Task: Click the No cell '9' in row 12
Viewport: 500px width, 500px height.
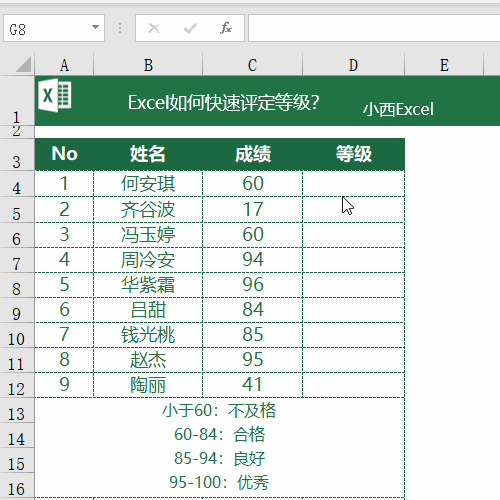Action: click(x=64, y=385)
